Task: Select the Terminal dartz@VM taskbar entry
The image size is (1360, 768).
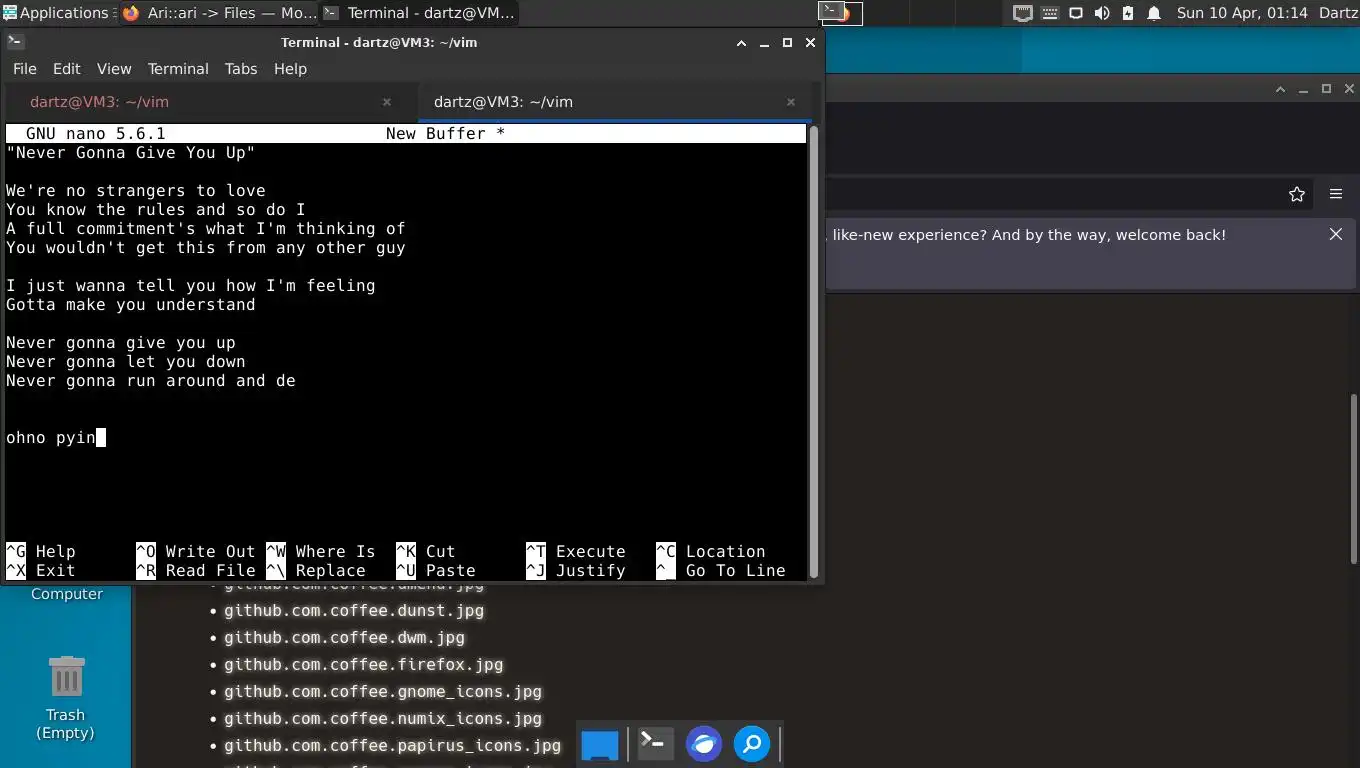Action: tap(420, 13)
